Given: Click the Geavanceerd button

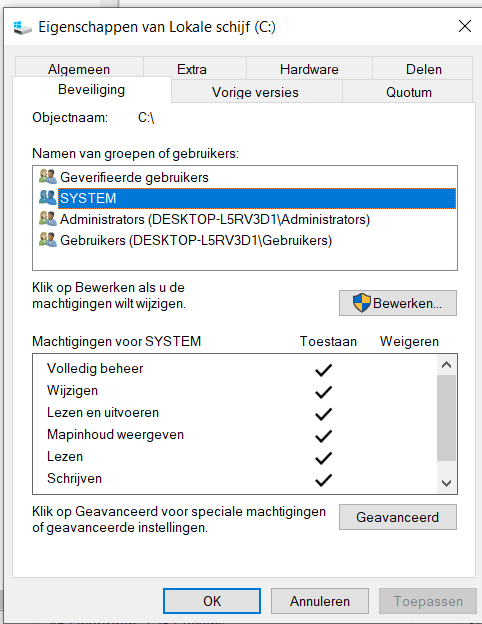Looking at the screenshot, I should 398,517.
